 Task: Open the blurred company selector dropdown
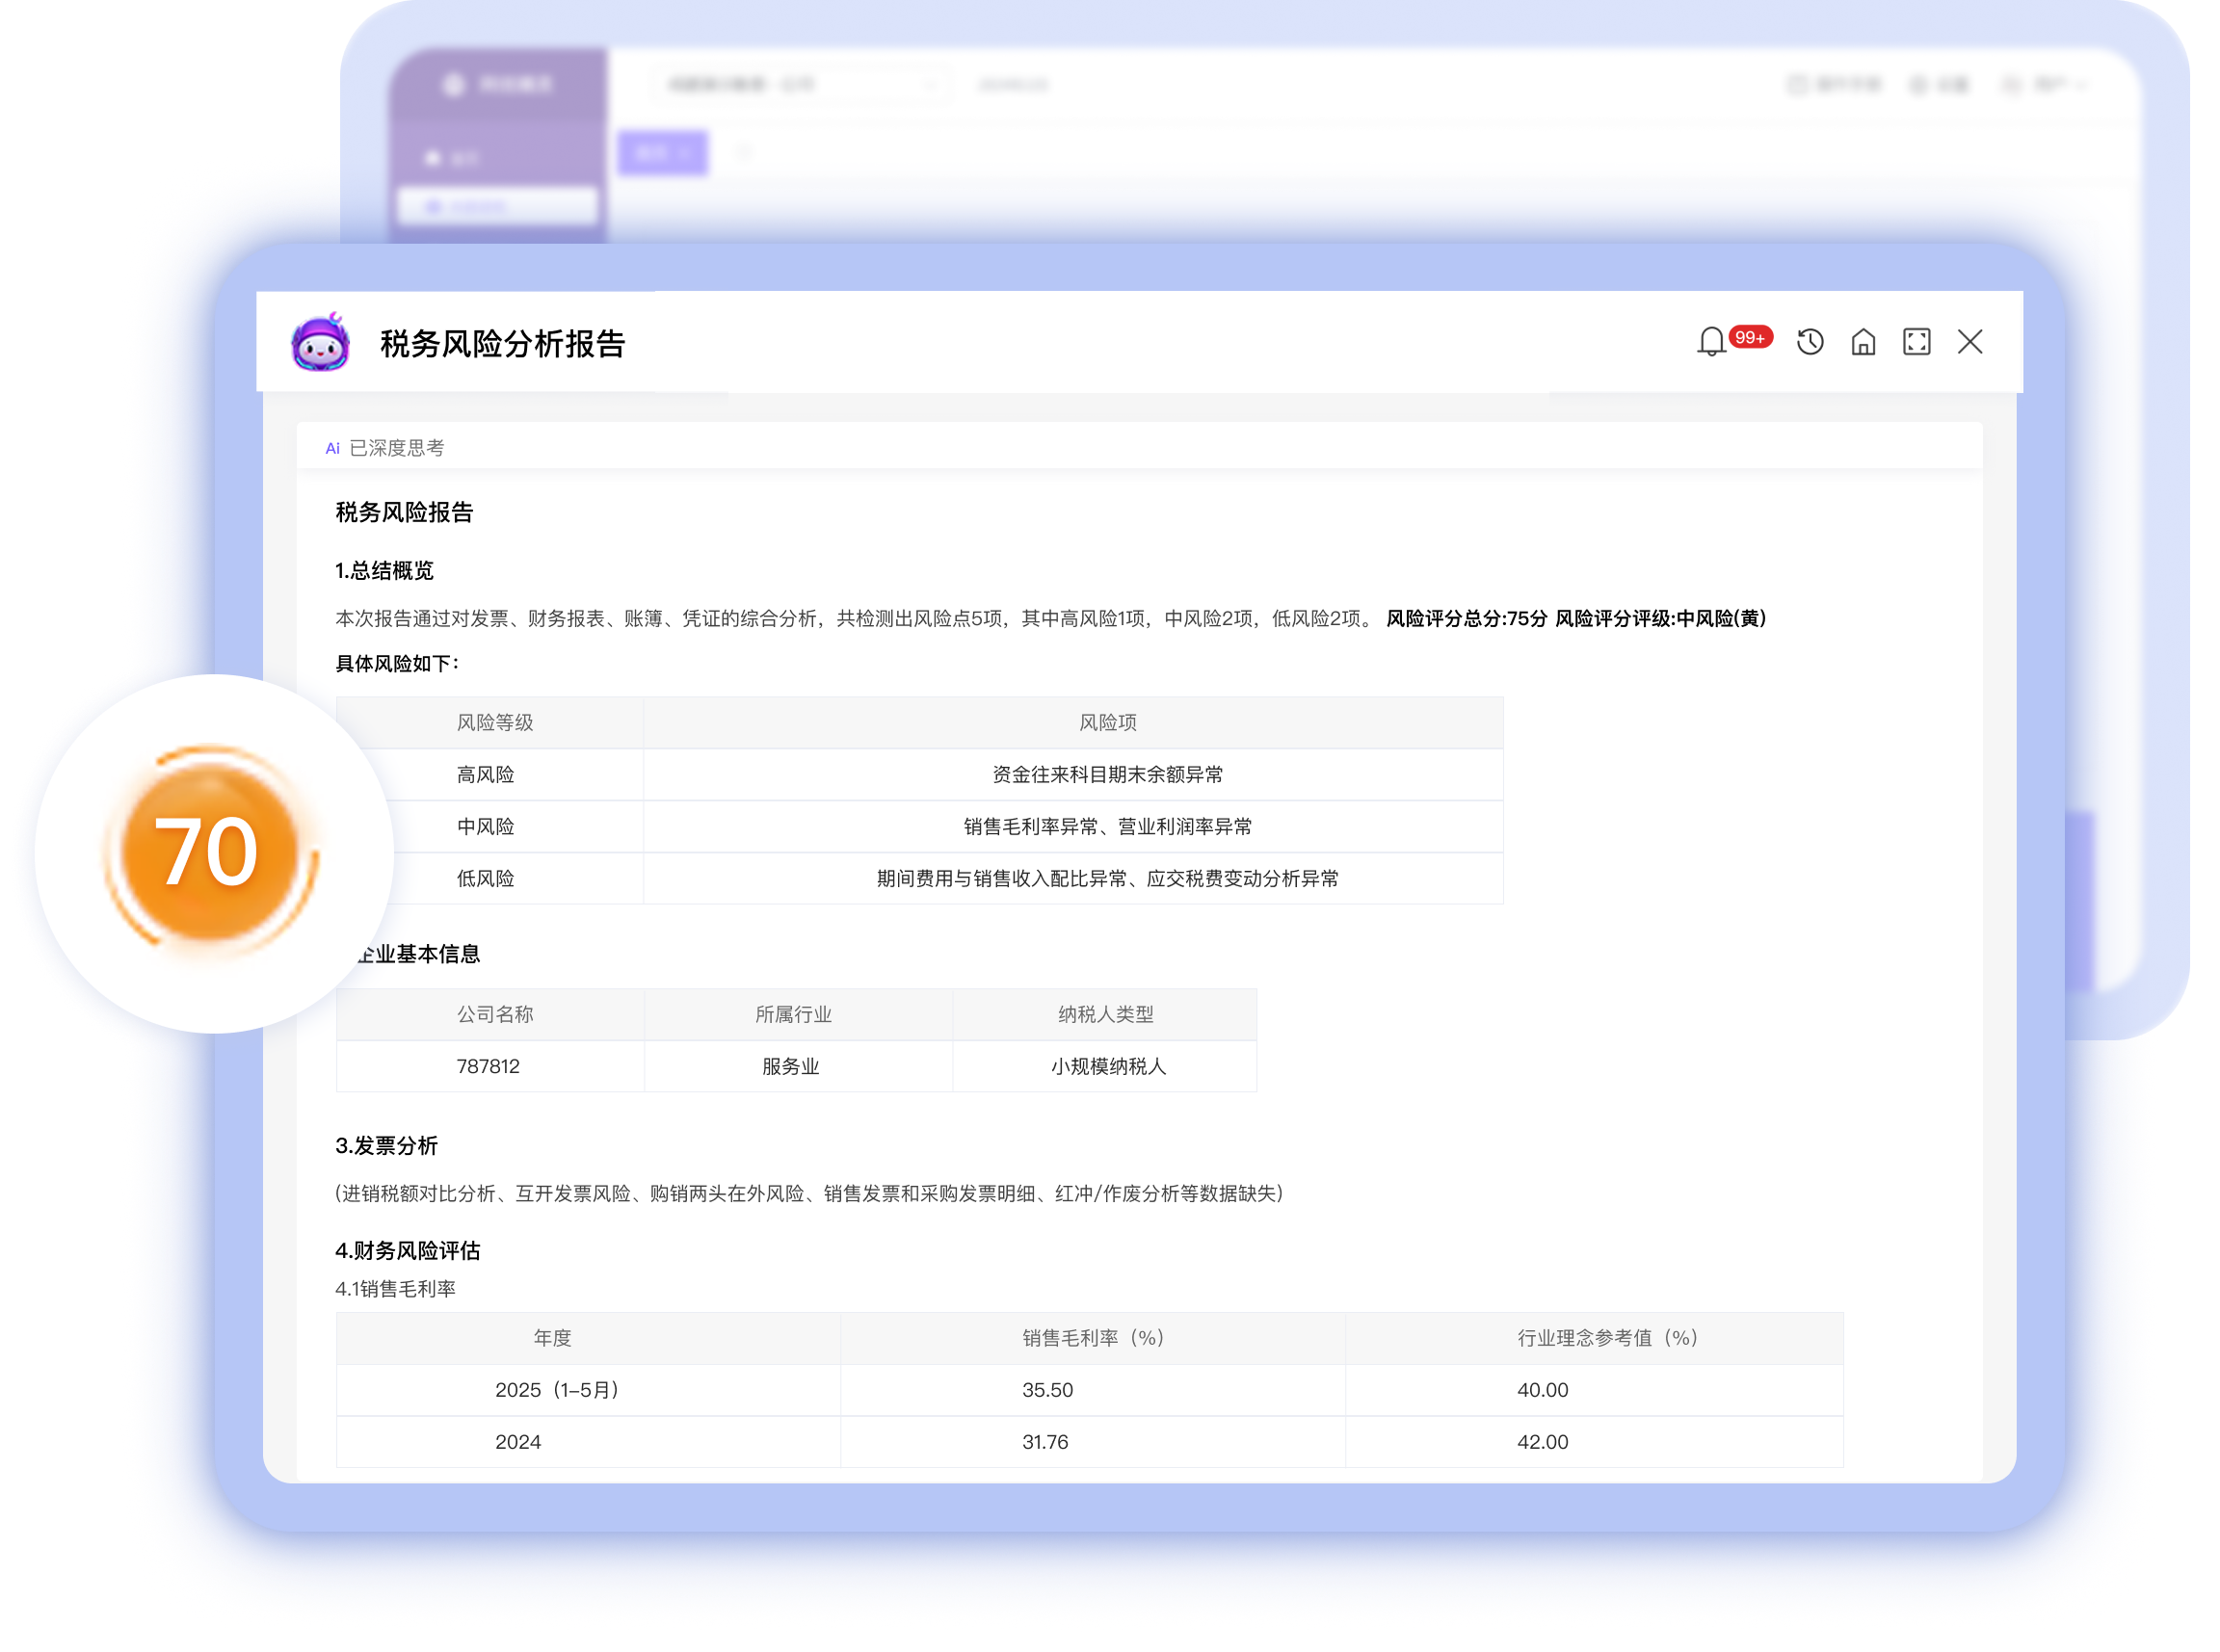pos(800,85)
